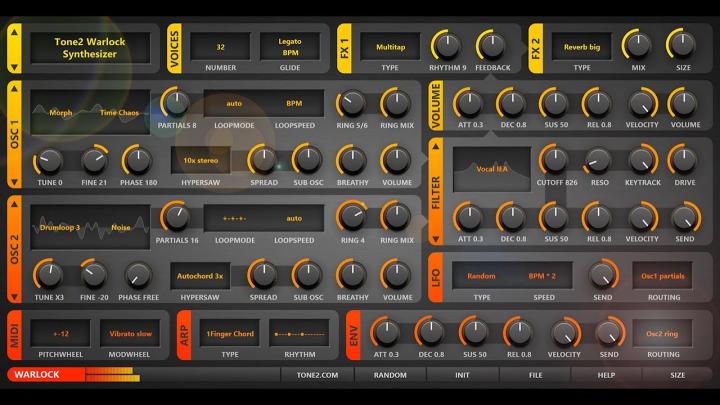This screenshot has width=720, height=405.
Task: Open LFO ROUTING selector showing Osc1 partials
Action: (x=663, y=276)
